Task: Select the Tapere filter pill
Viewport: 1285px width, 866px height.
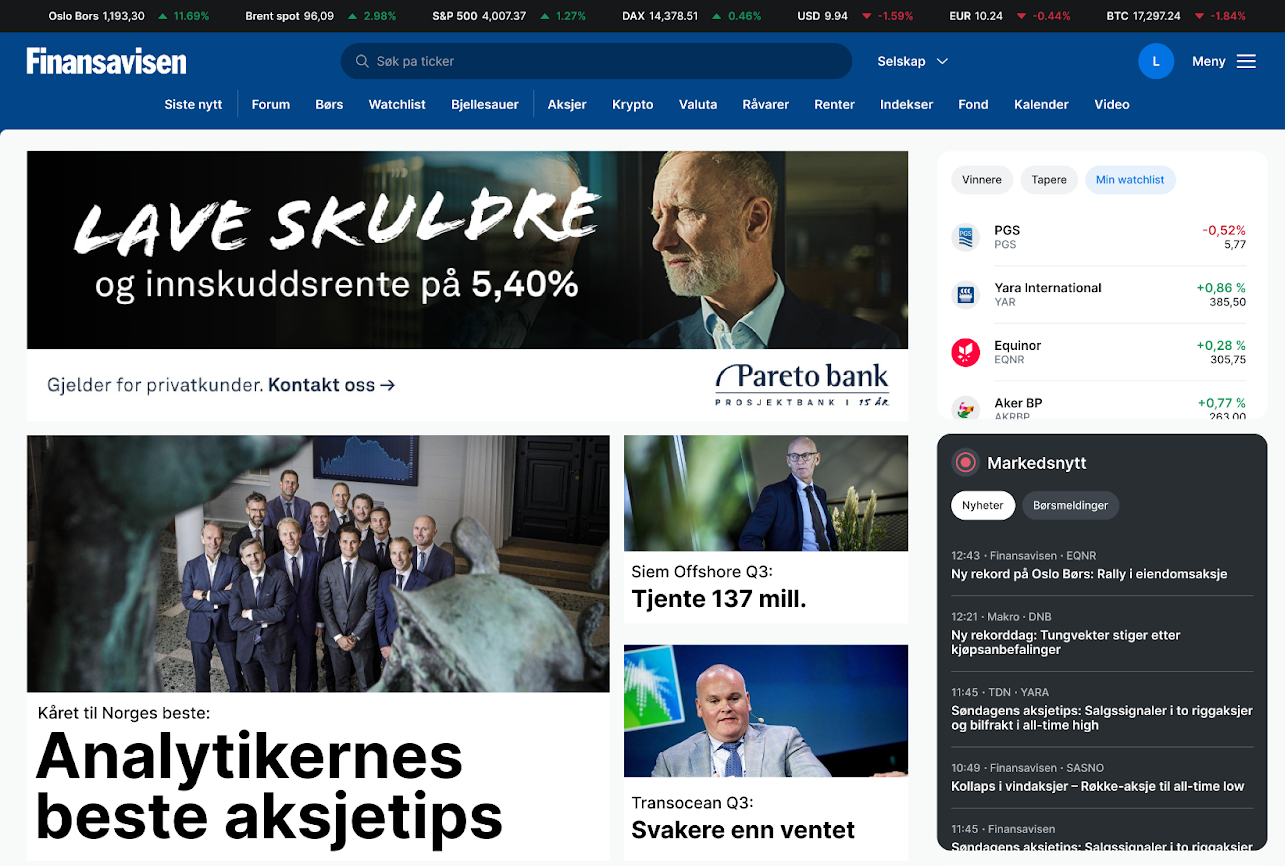Action: point(1049,180)
